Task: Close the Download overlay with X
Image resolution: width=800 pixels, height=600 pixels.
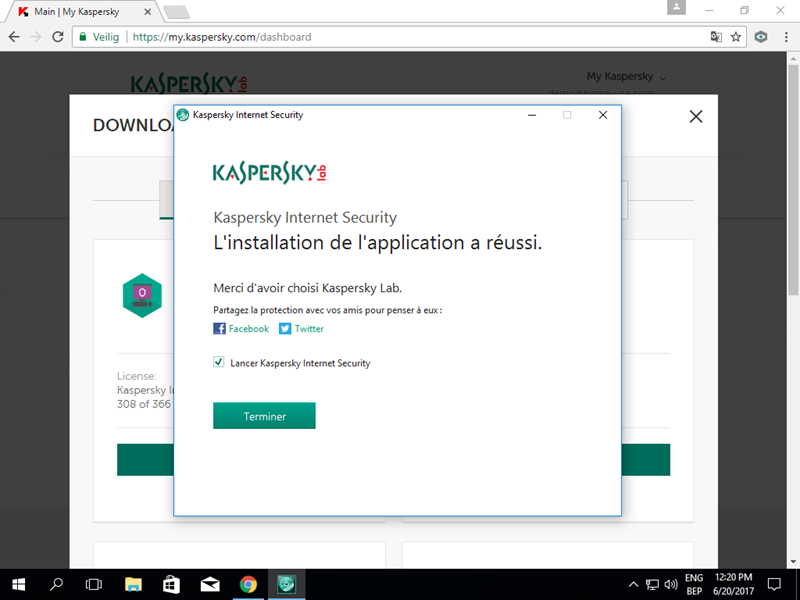Action: (696, 117)
